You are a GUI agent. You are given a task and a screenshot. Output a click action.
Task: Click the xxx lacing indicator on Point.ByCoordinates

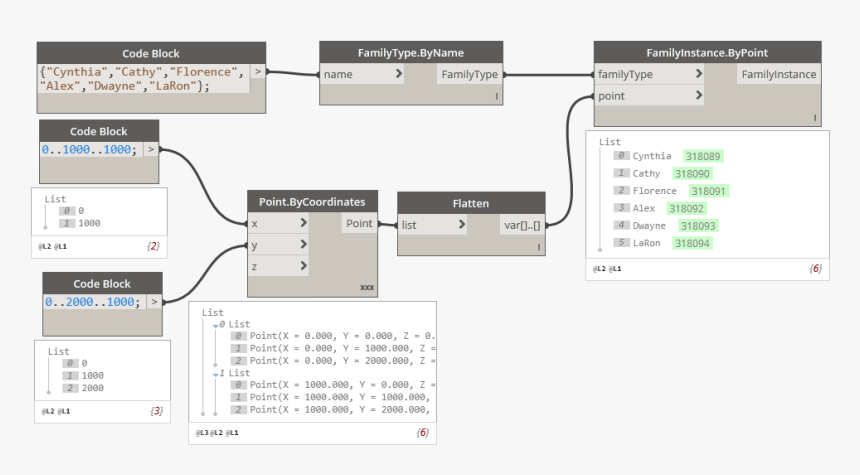click(367, 287)
